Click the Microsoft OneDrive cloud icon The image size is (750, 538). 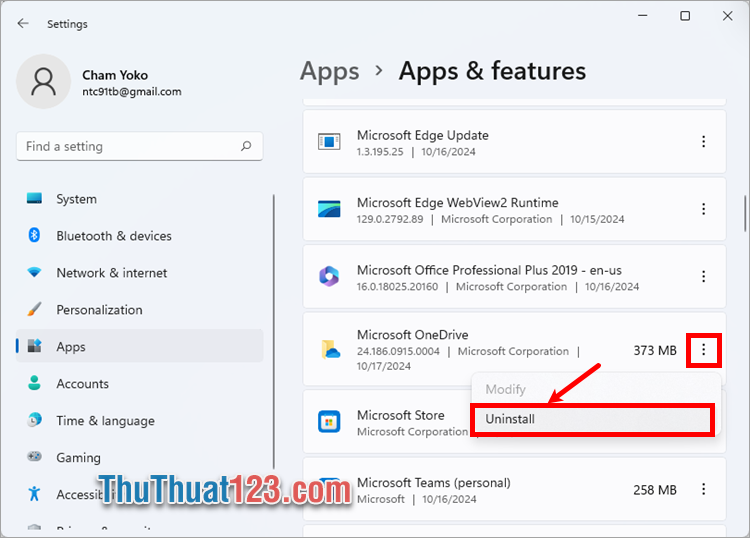click(x=330, y=350)
